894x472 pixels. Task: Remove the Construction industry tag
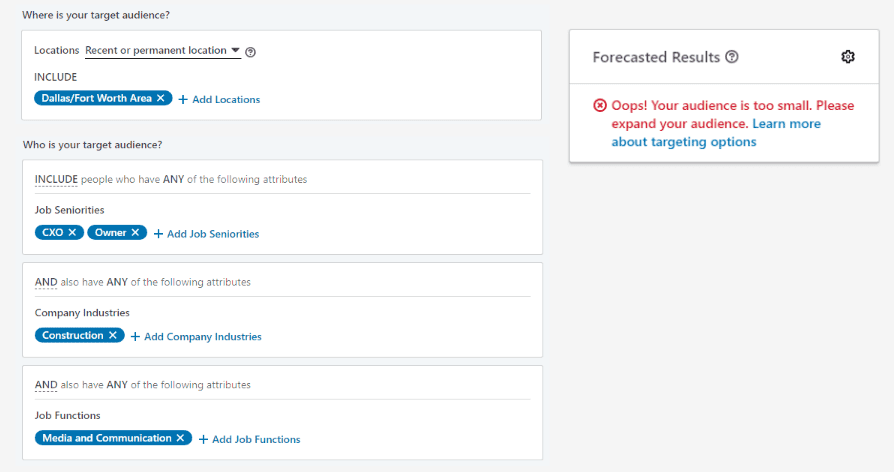tap(113, 336)
